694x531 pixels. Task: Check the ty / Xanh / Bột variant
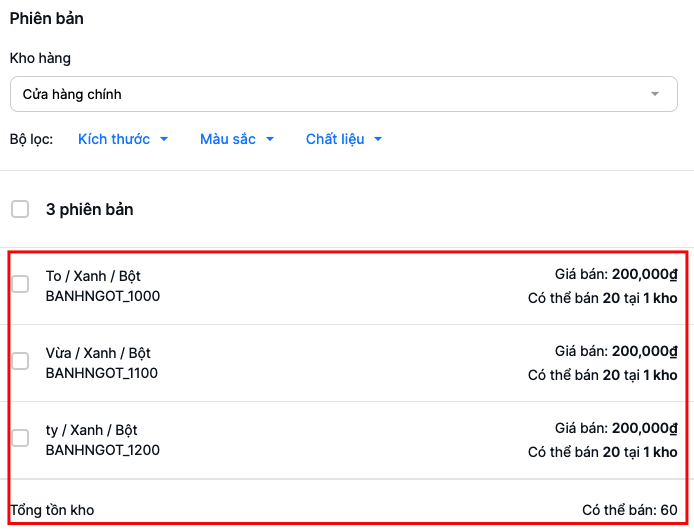(20, 438)
